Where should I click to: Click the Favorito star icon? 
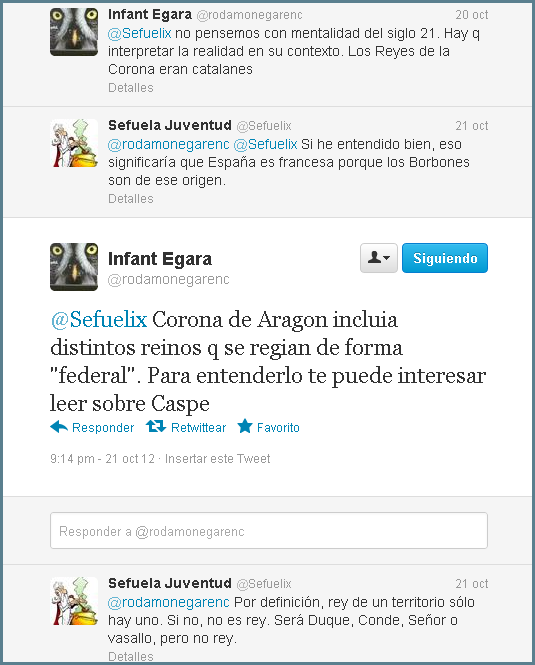click(x=245, y=426)
